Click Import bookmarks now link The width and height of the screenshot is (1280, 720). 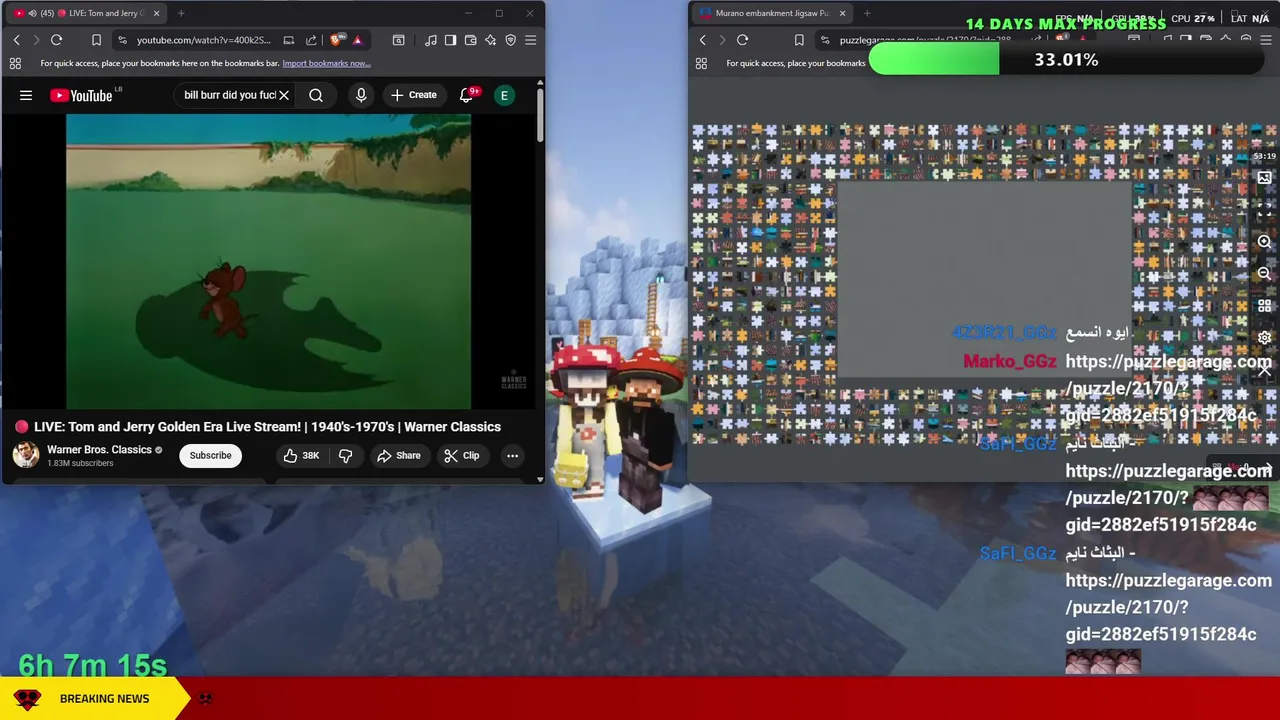coord(326,63)
